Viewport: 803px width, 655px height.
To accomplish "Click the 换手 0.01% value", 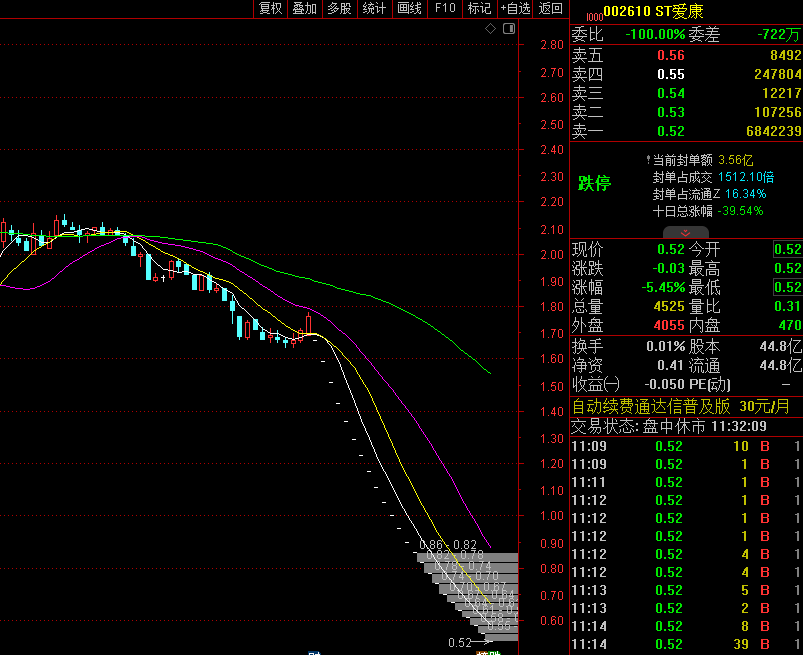I will click(x=665, y=347).
